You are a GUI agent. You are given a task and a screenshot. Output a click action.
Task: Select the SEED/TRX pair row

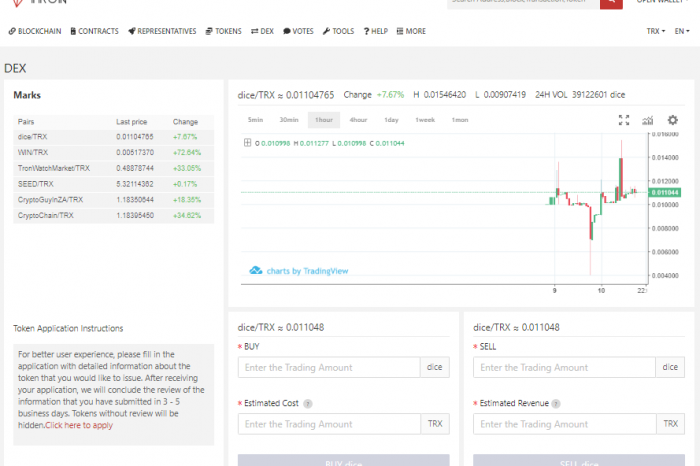click(113, 184)
